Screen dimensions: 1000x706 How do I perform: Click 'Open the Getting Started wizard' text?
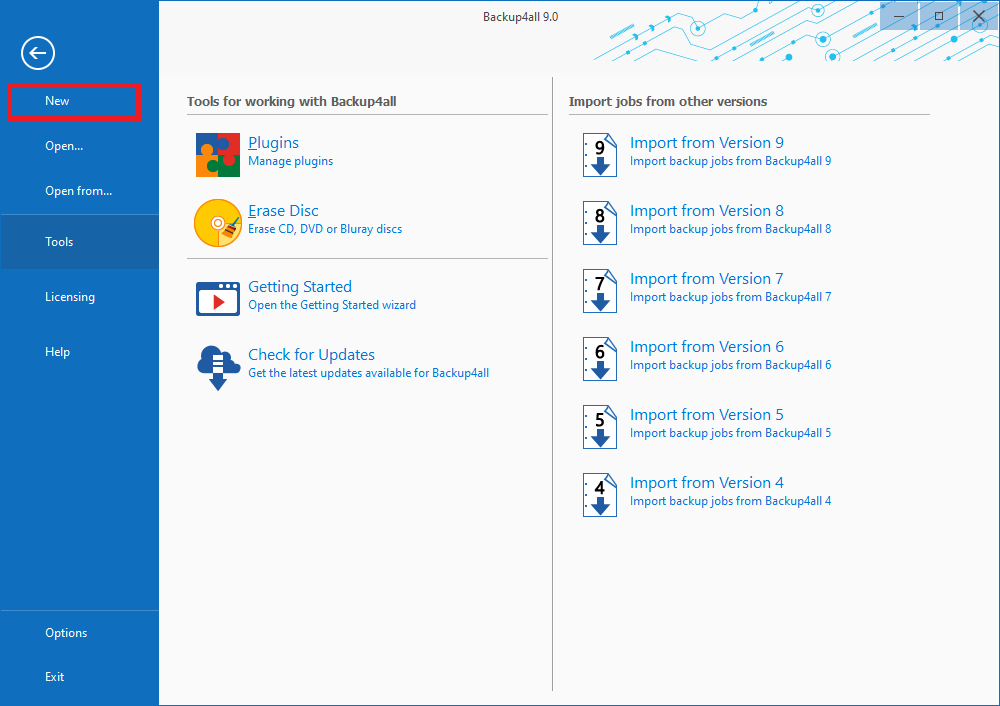pyautogui.click(x=332, y=305)
